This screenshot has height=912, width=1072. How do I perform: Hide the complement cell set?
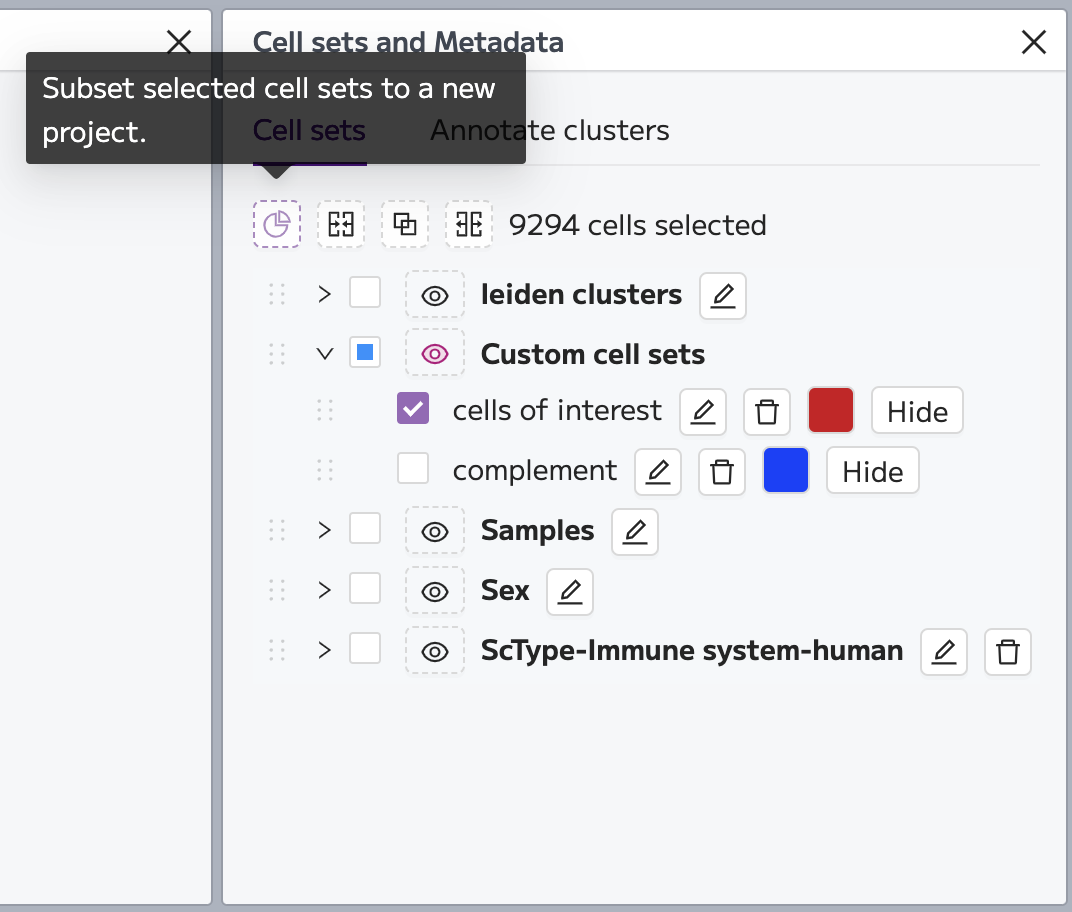[x=872, y=471]
